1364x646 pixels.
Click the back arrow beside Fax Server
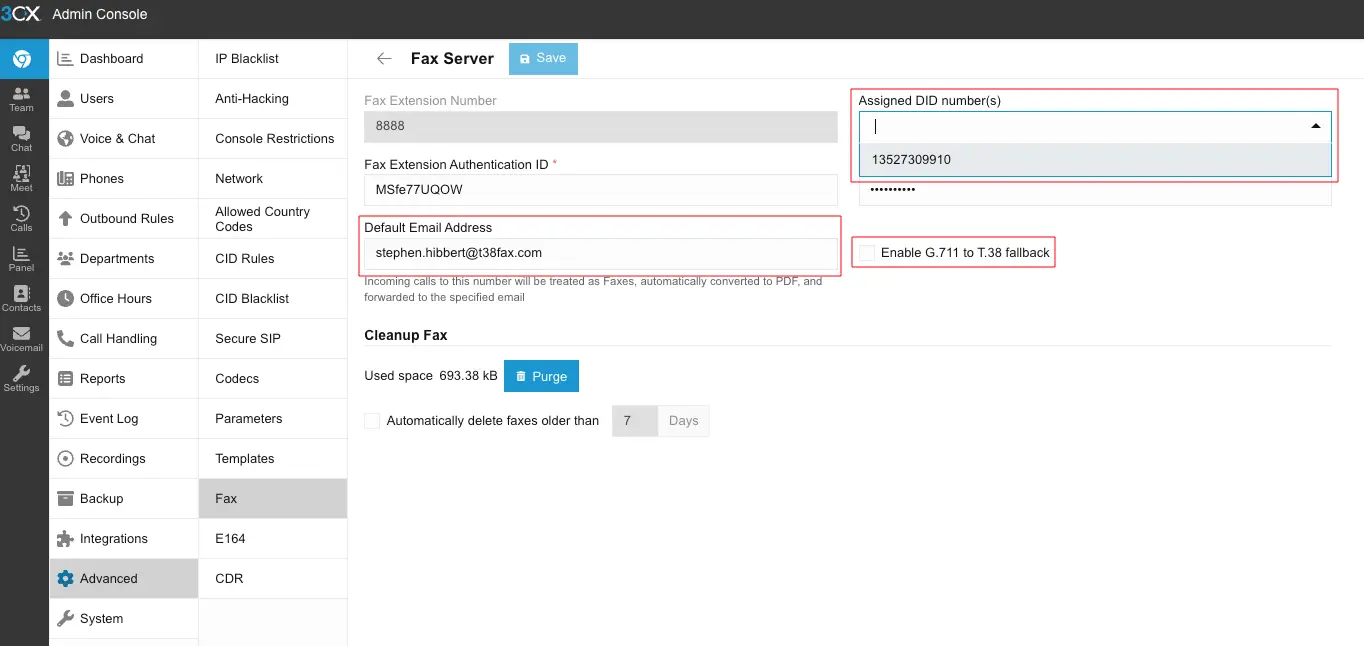tap(384, 59)
